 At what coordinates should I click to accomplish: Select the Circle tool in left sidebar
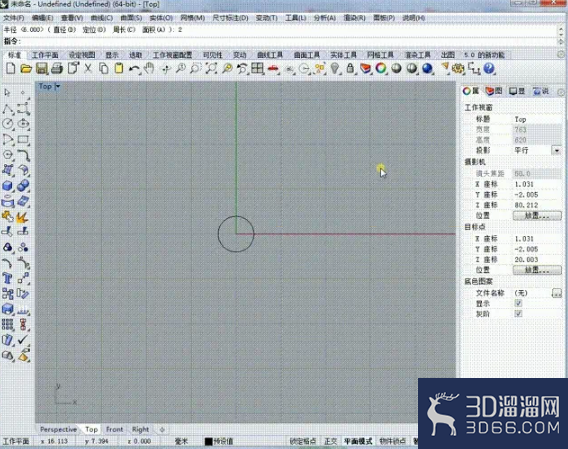8,124
